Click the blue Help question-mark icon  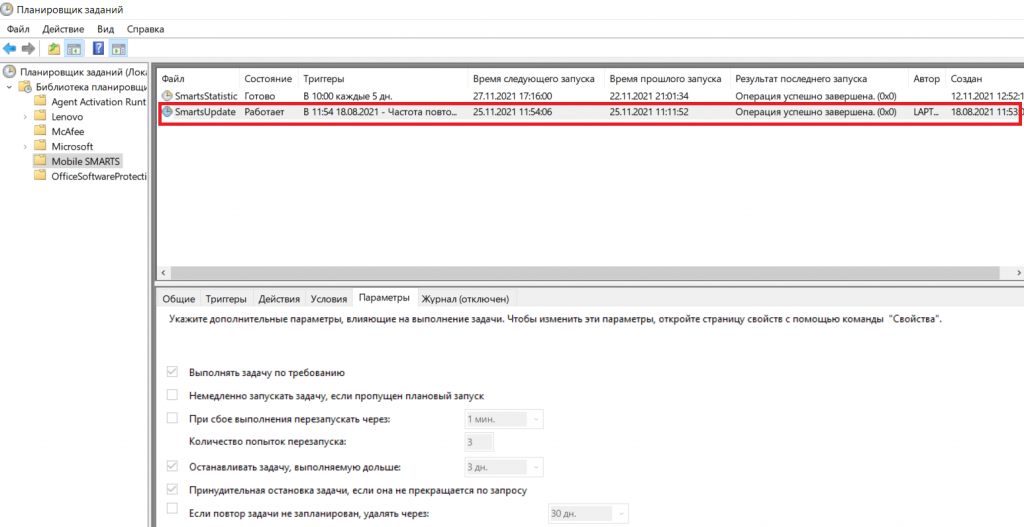(x=99, y=48)
